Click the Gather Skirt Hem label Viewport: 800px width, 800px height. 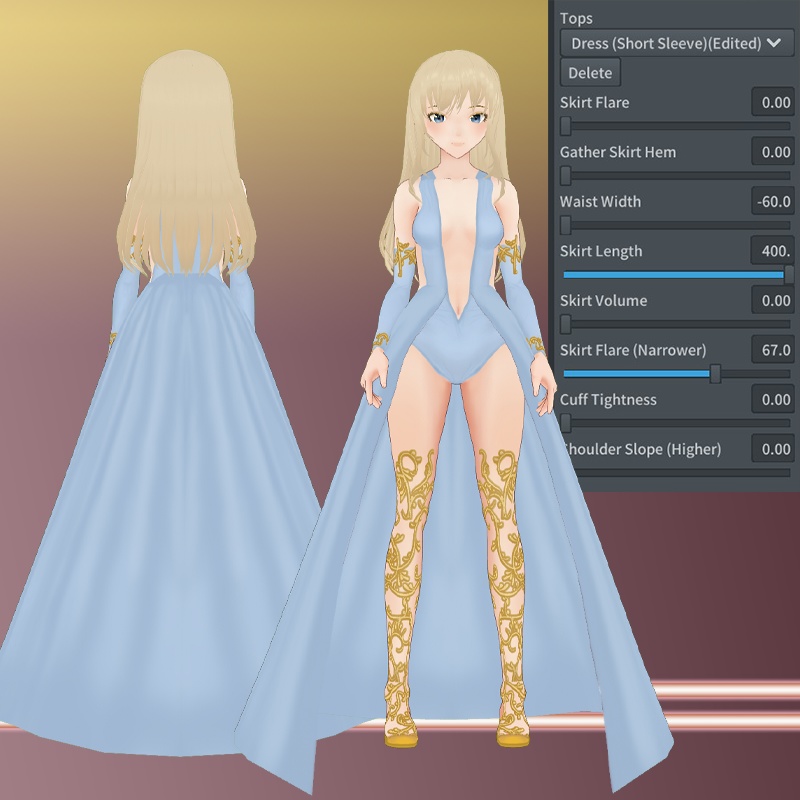618,152
